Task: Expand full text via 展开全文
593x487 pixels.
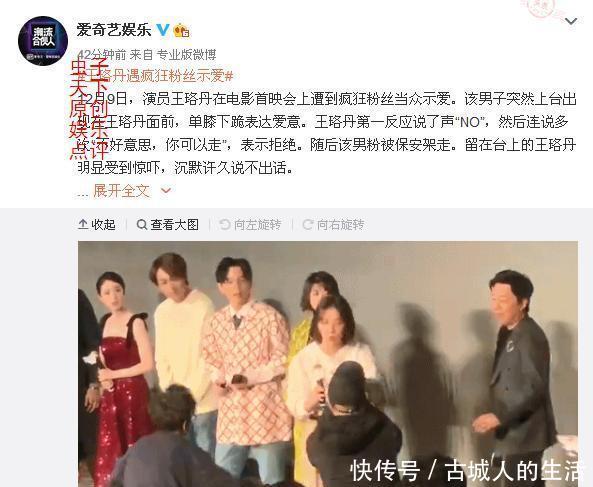Action: (x=121, y=191)
